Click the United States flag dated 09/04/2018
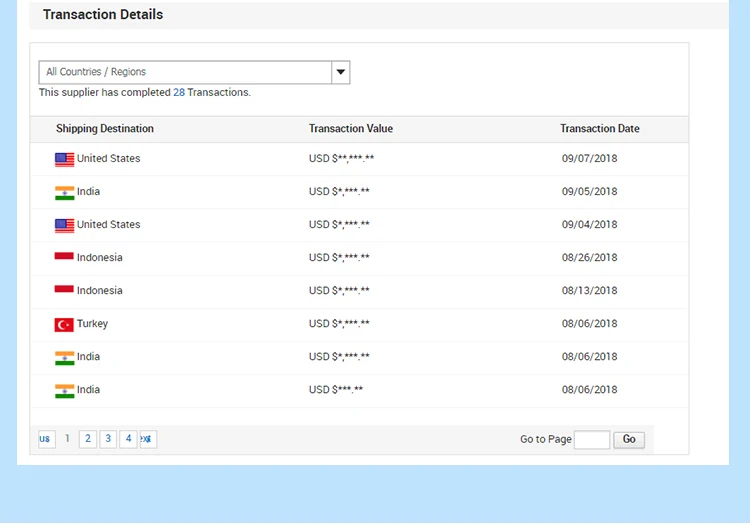Screen dimensions: 750x528 click(64, 225)
